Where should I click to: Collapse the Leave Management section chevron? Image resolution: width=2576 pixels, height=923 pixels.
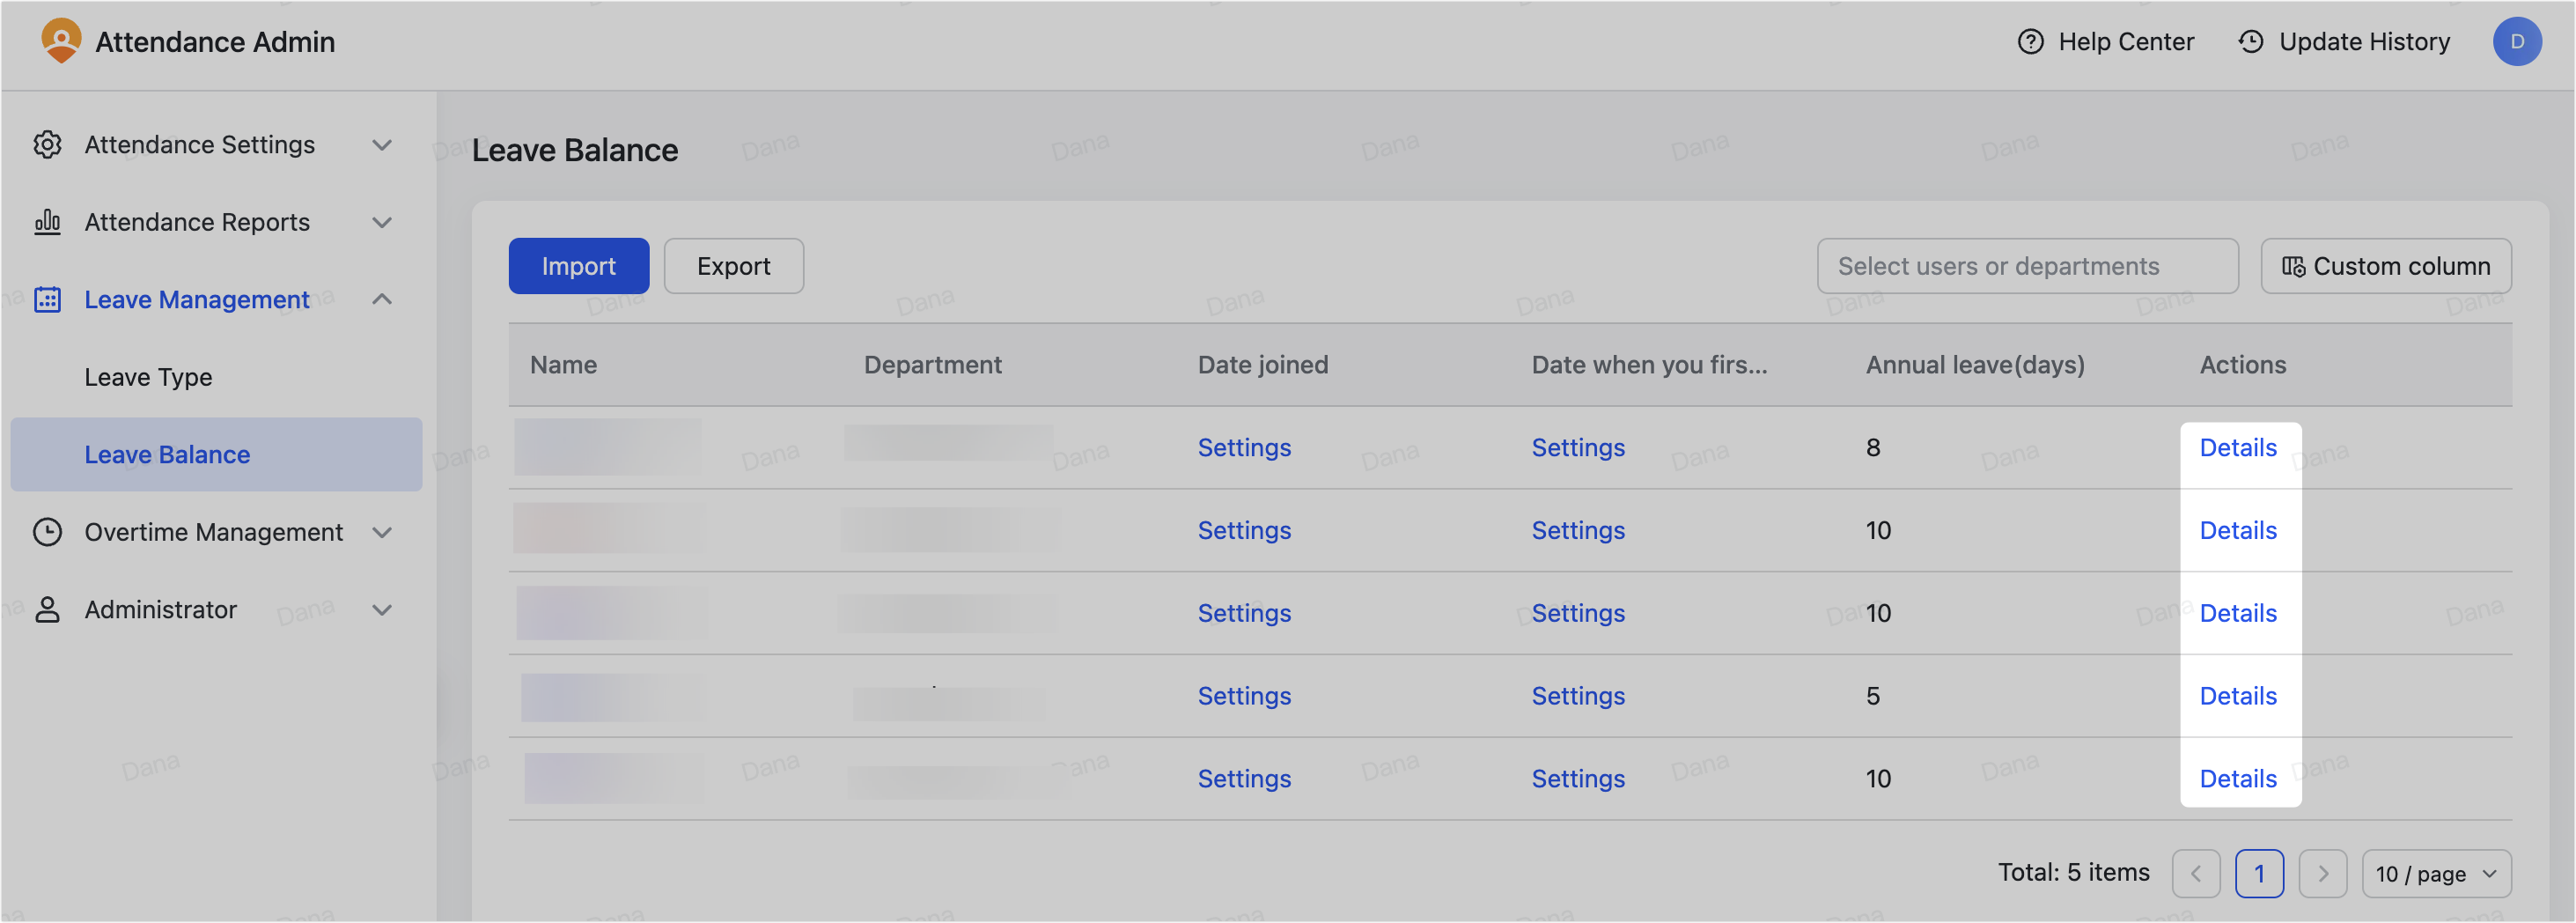381,299
